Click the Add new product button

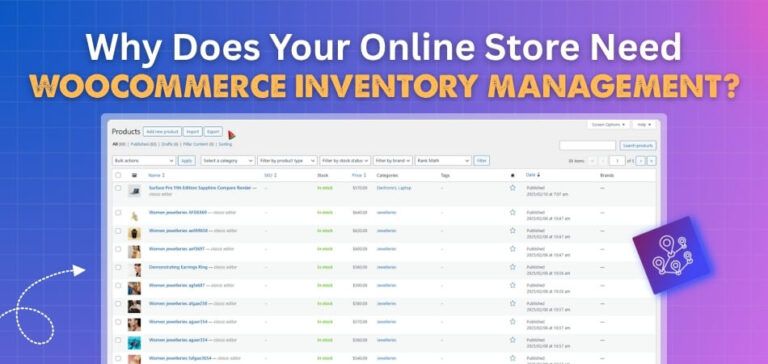click(x=162, y=132)
